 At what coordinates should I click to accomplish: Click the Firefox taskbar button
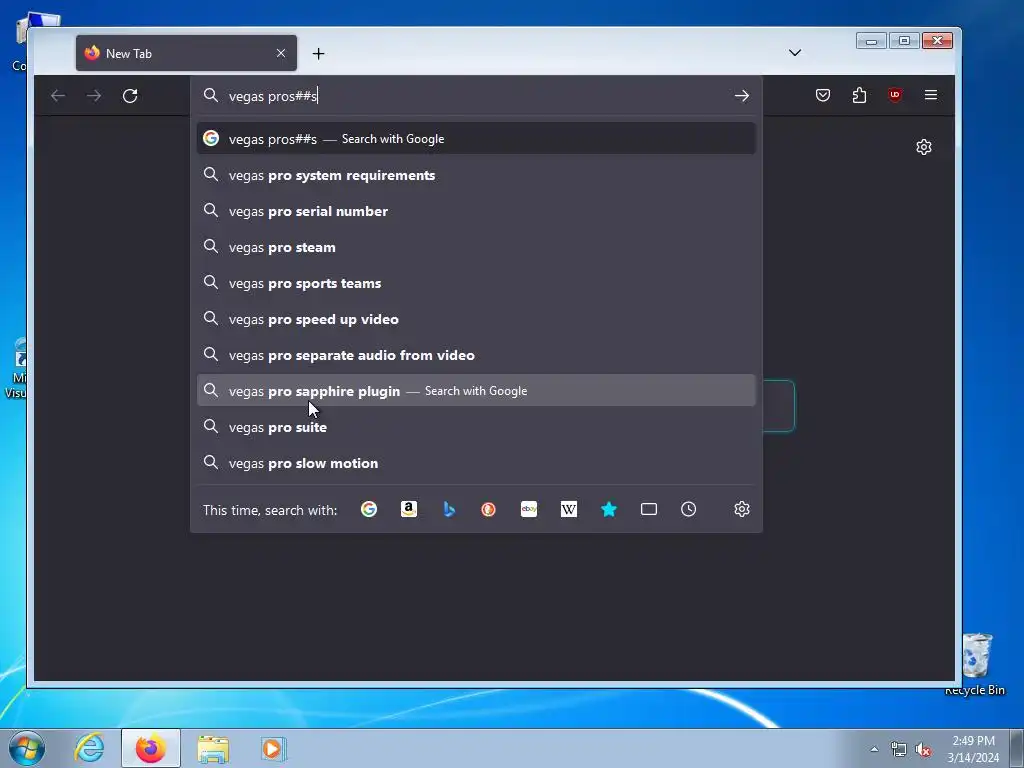click(151, 748)
